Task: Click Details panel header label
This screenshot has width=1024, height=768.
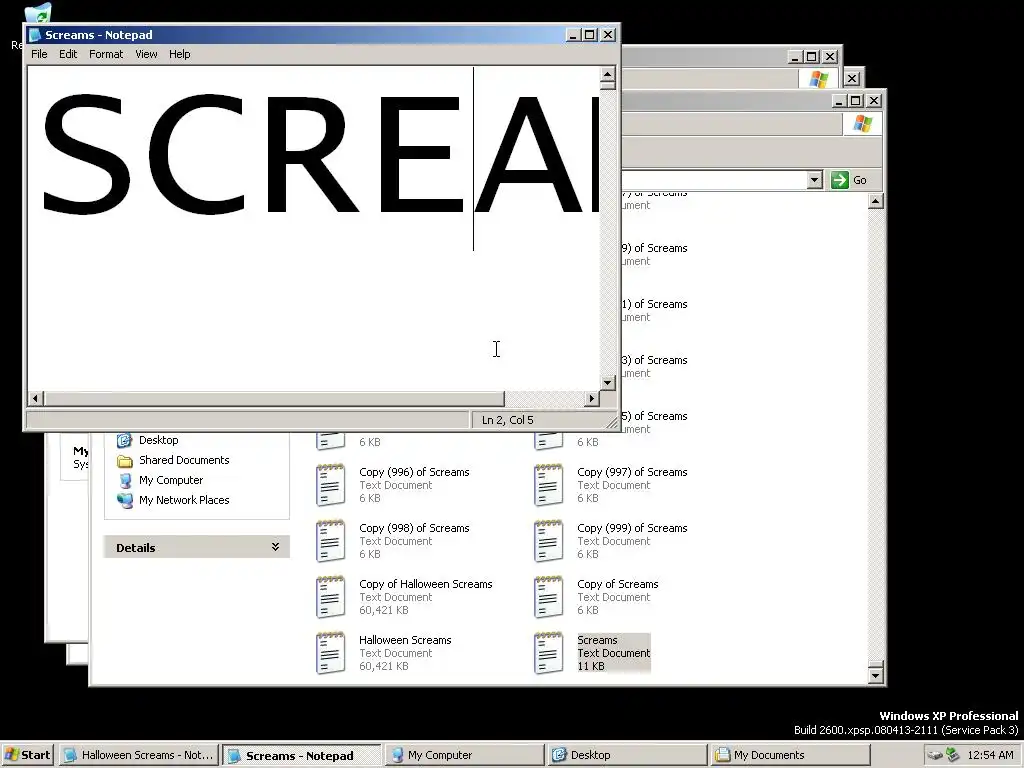Action: coord(136,548)
